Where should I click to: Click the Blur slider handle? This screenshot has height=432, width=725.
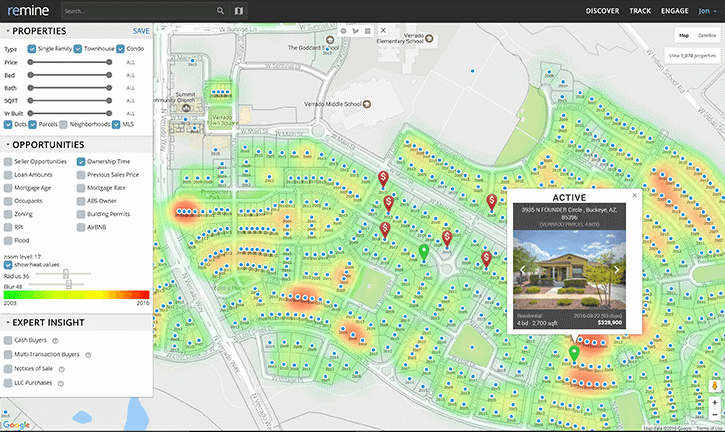[69, 284]
